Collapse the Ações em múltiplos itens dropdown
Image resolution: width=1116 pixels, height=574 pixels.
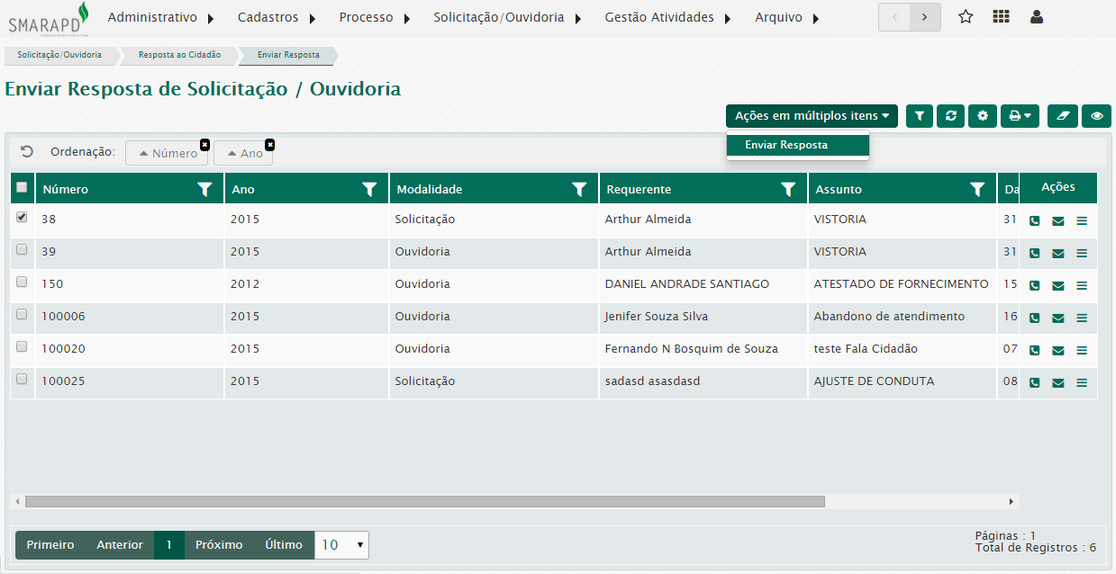[x=811, y=116]
